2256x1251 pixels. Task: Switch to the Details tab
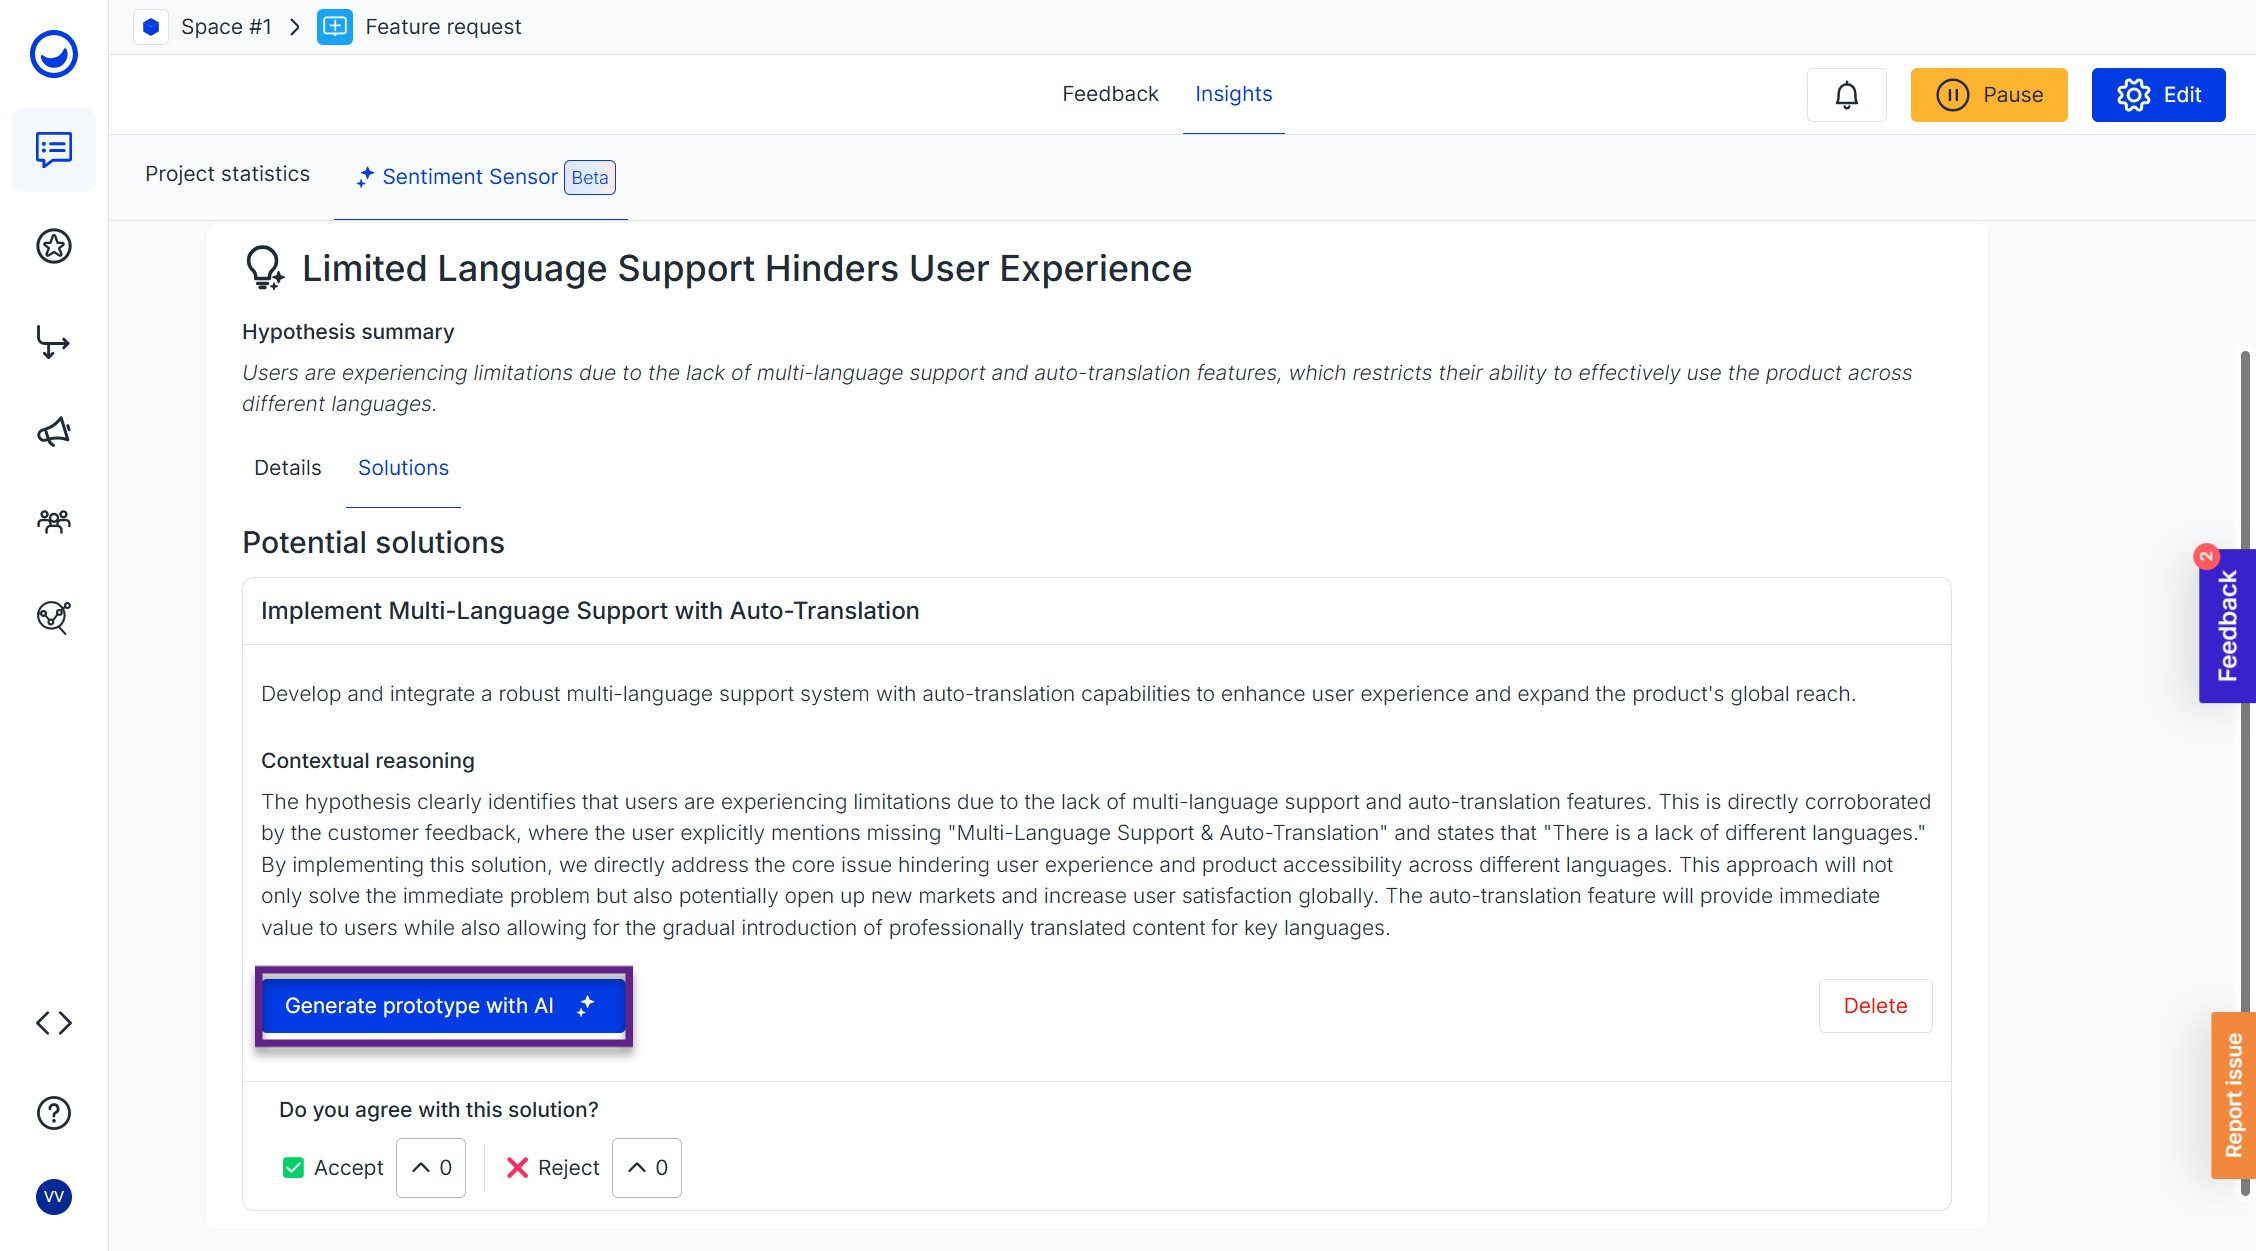point(287,468)
